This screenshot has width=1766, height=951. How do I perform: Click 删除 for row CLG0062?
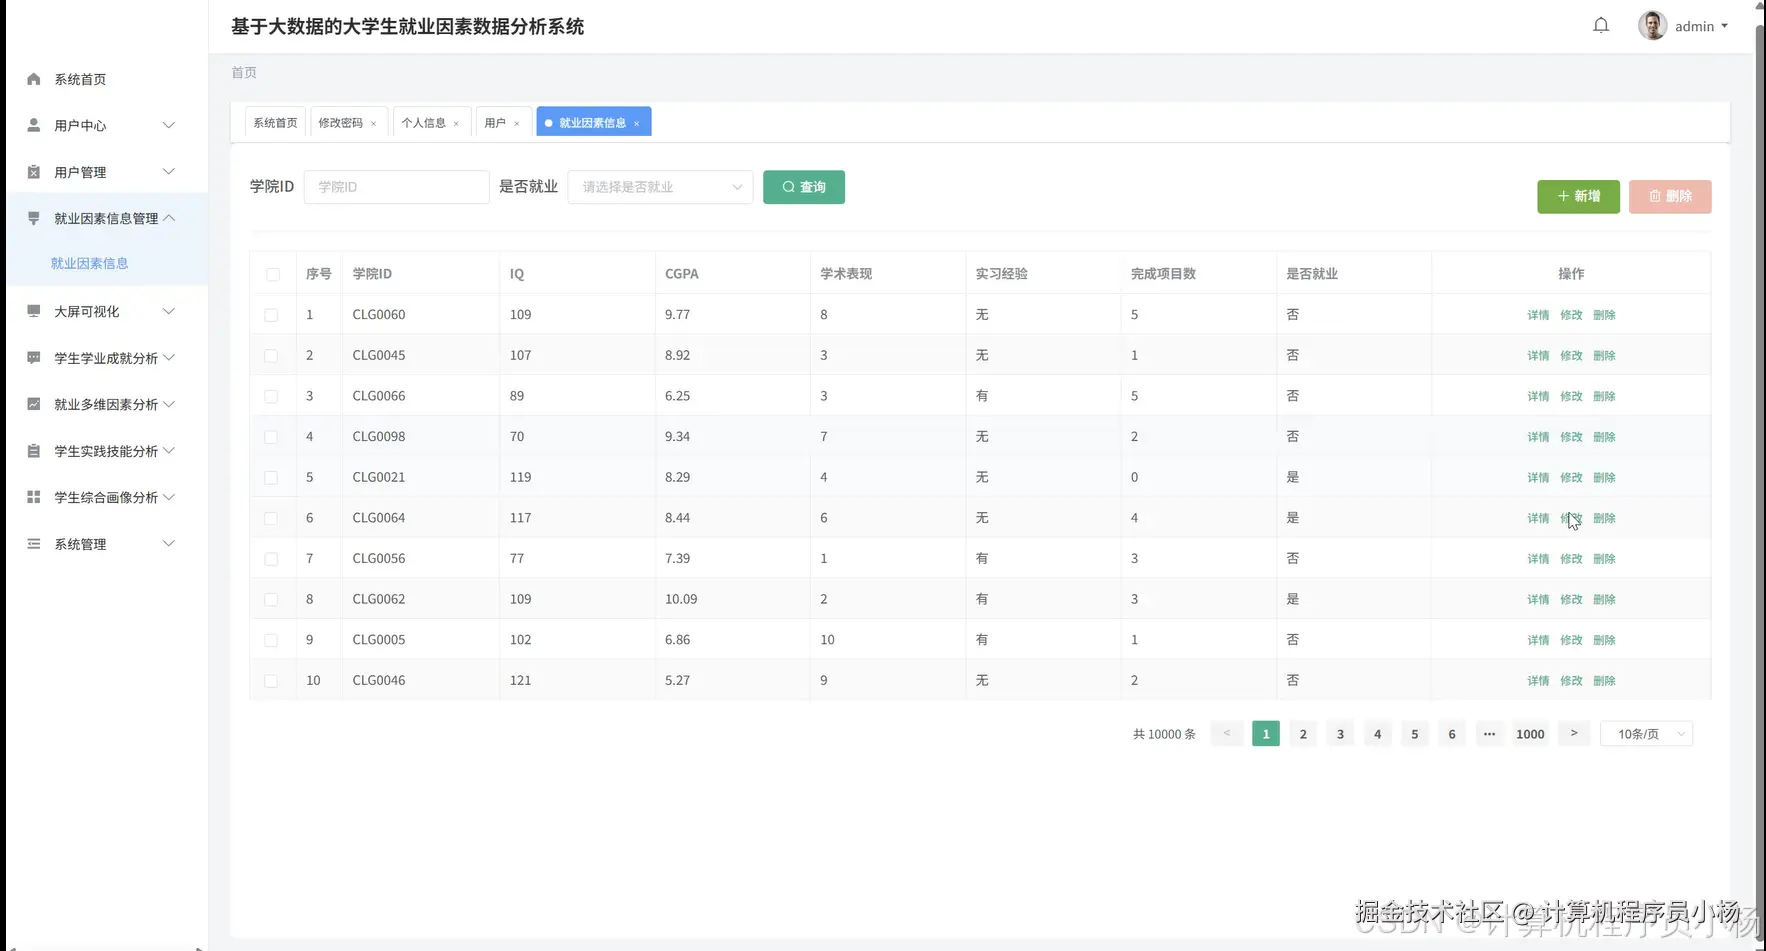pyautogui.click(x=1604, y=600)
